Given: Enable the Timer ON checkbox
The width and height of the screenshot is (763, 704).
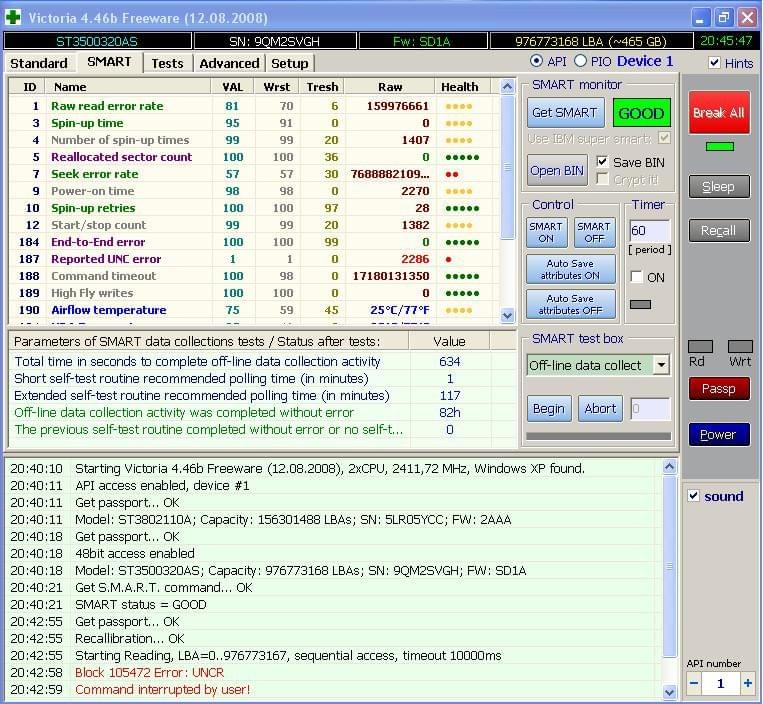Looking at the screenshot, I should pyautogui.click(x=636, y=277).
